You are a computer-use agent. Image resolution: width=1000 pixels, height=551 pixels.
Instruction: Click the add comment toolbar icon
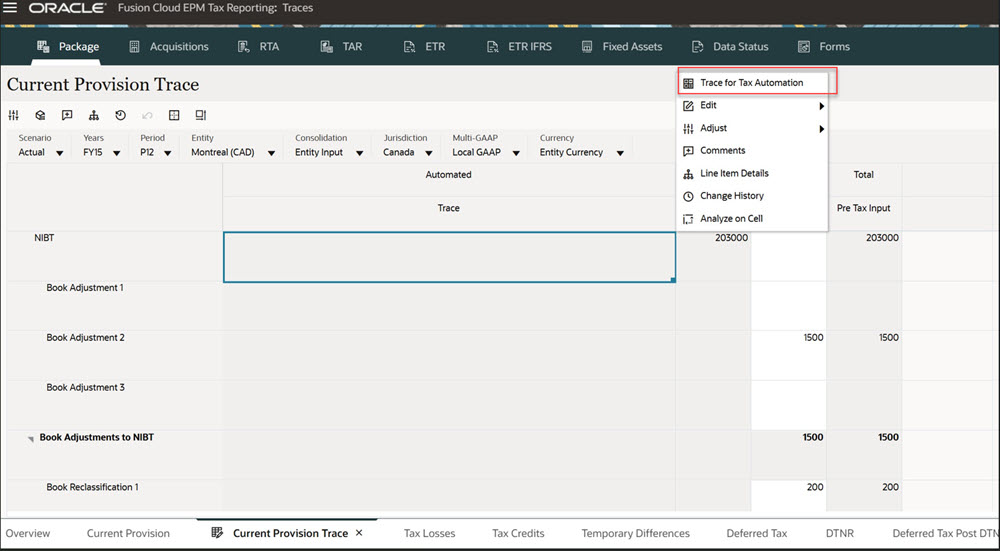pyautogui.click(x=67, y=115)
